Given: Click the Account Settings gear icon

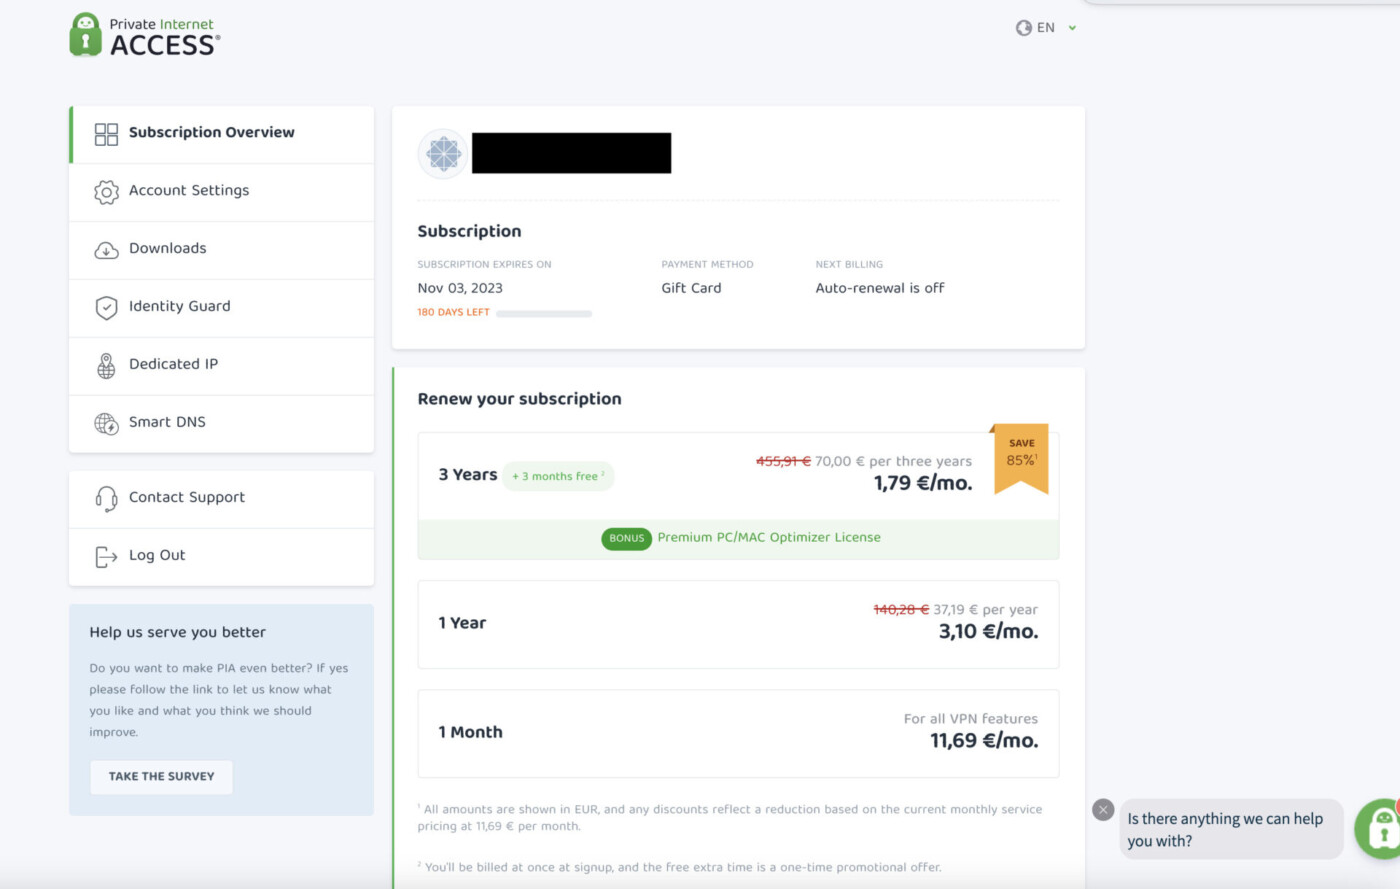Looking at the screenshot, I should 106,192.
